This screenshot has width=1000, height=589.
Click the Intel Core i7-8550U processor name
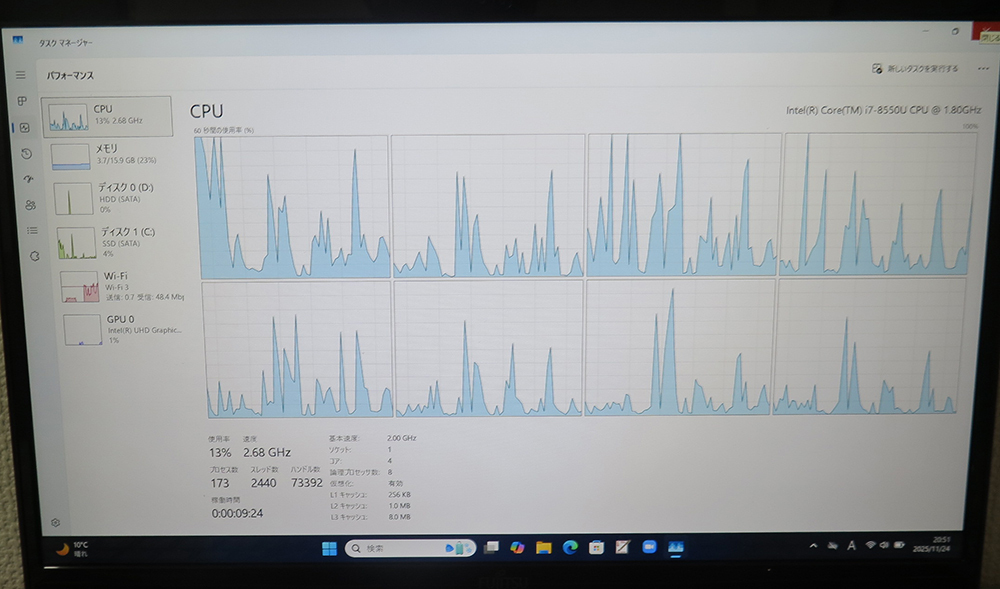click(883, 110)
